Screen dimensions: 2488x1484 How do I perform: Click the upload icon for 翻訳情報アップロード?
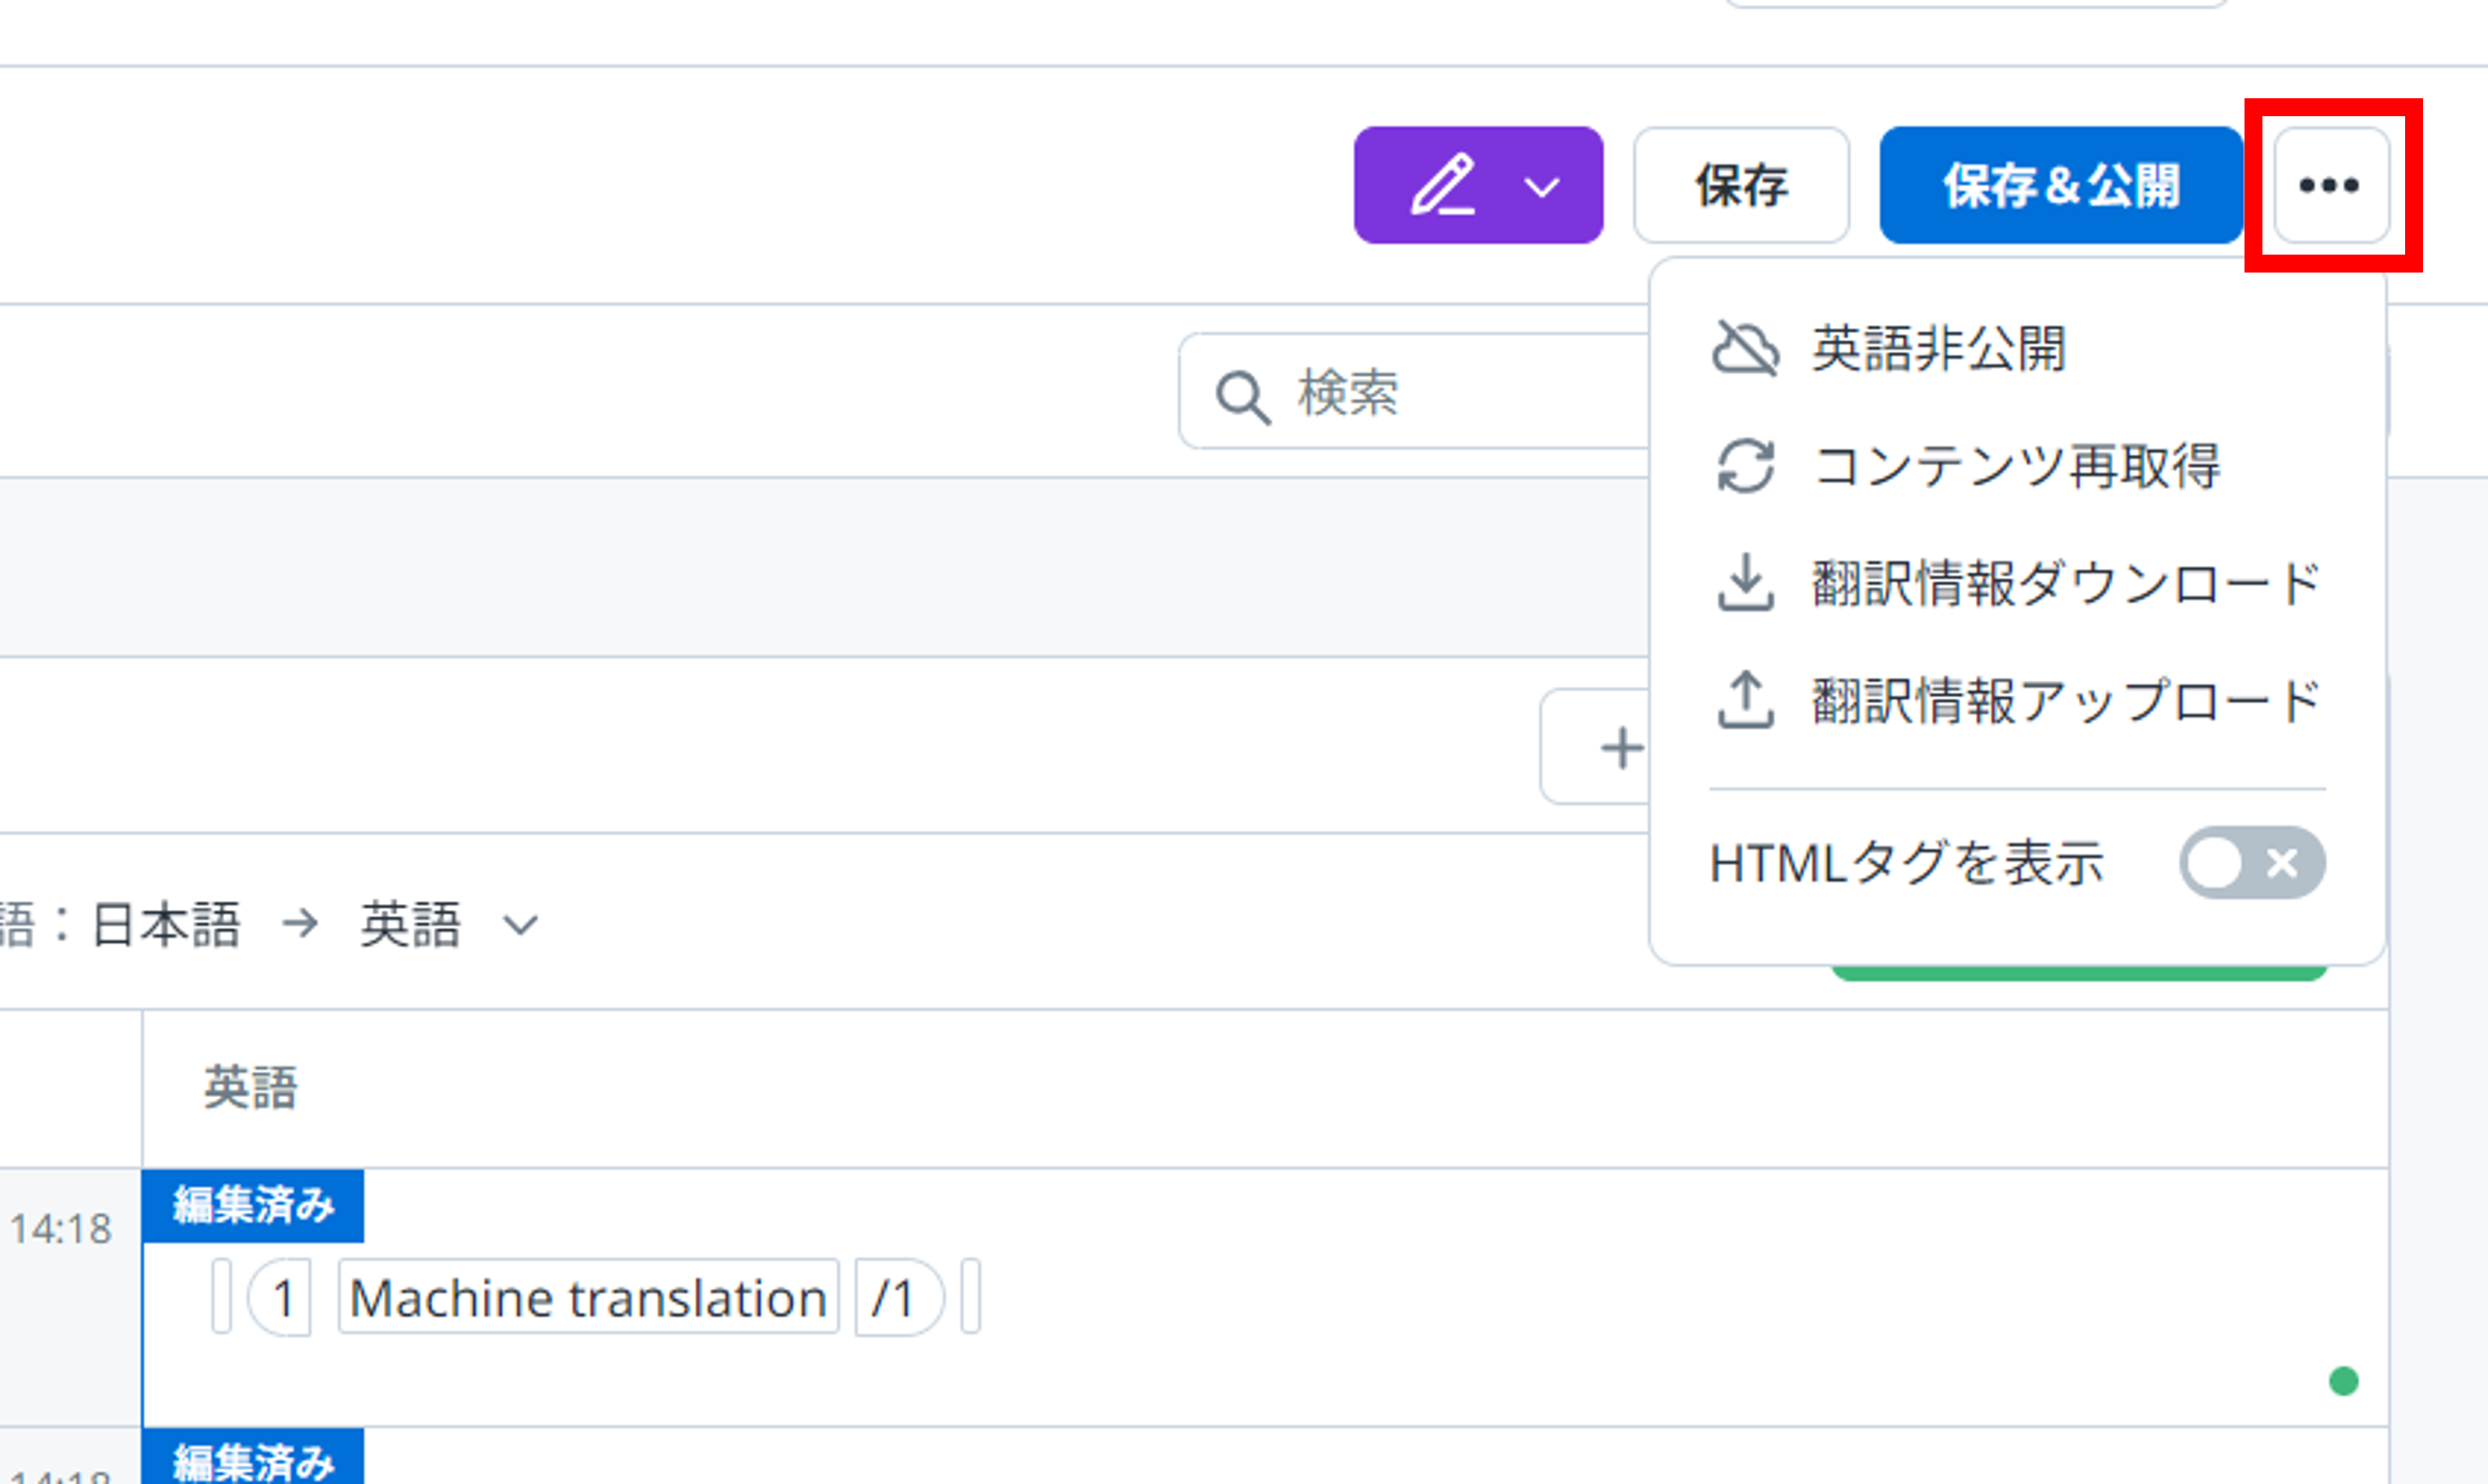coord(1746,703)
